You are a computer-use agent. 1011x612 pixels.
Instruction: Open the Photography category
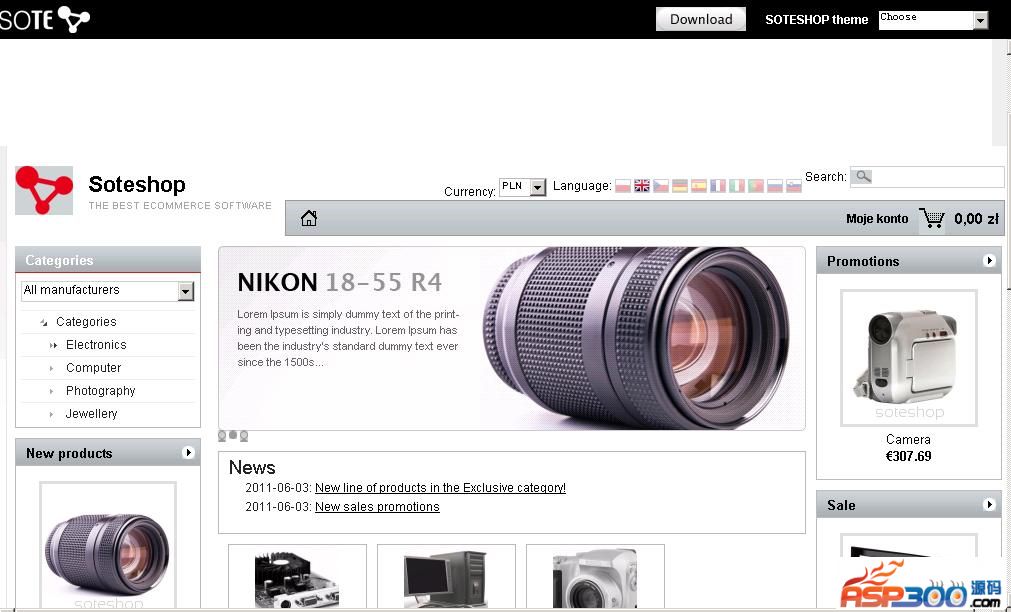(x=101, y=391)
